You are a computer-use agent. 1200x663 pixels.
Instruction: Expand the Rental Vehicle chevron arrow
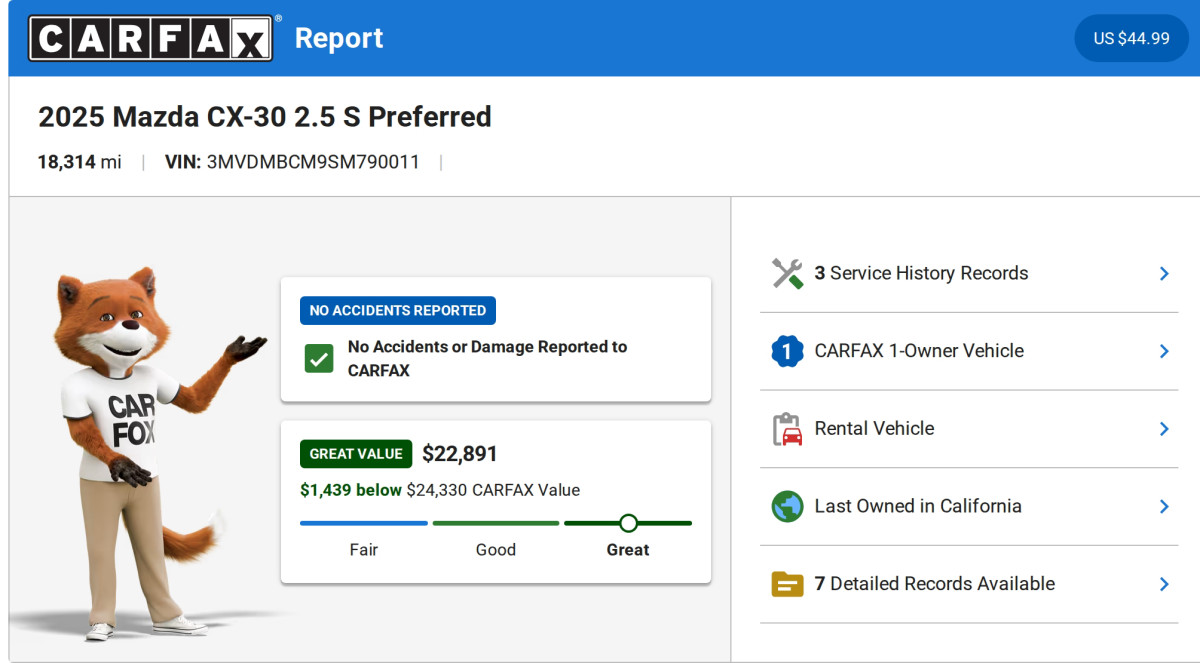pos(1163,429)
